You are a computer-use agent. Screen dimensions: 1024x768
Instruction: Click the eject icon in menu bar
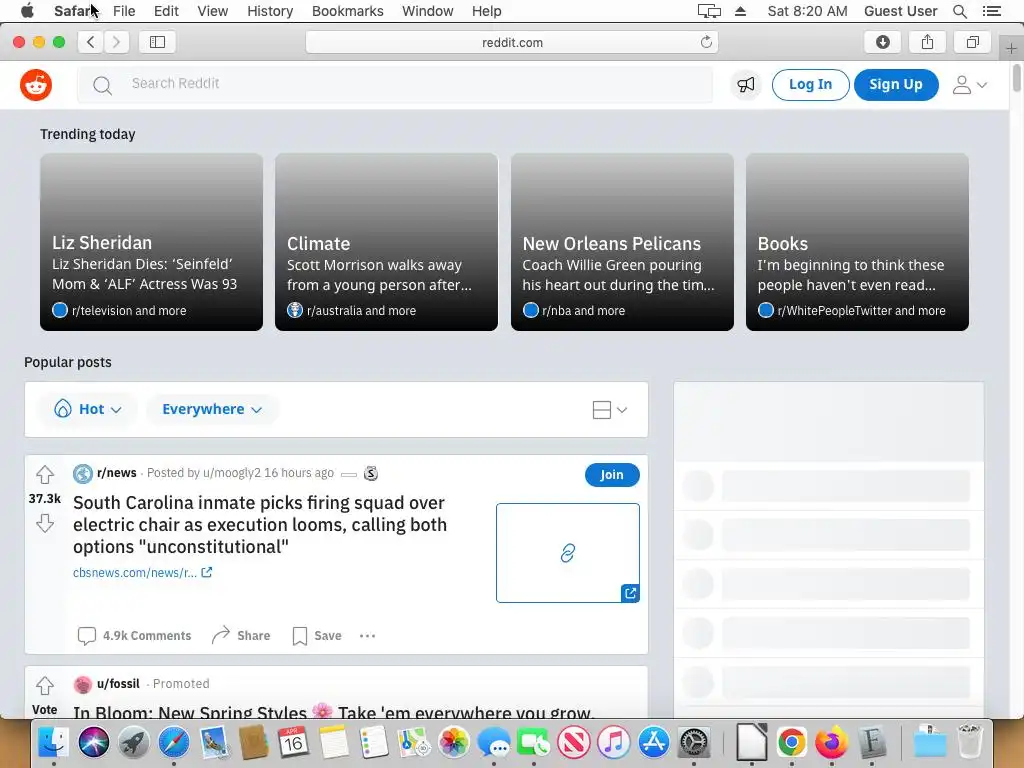pos(741,11)
